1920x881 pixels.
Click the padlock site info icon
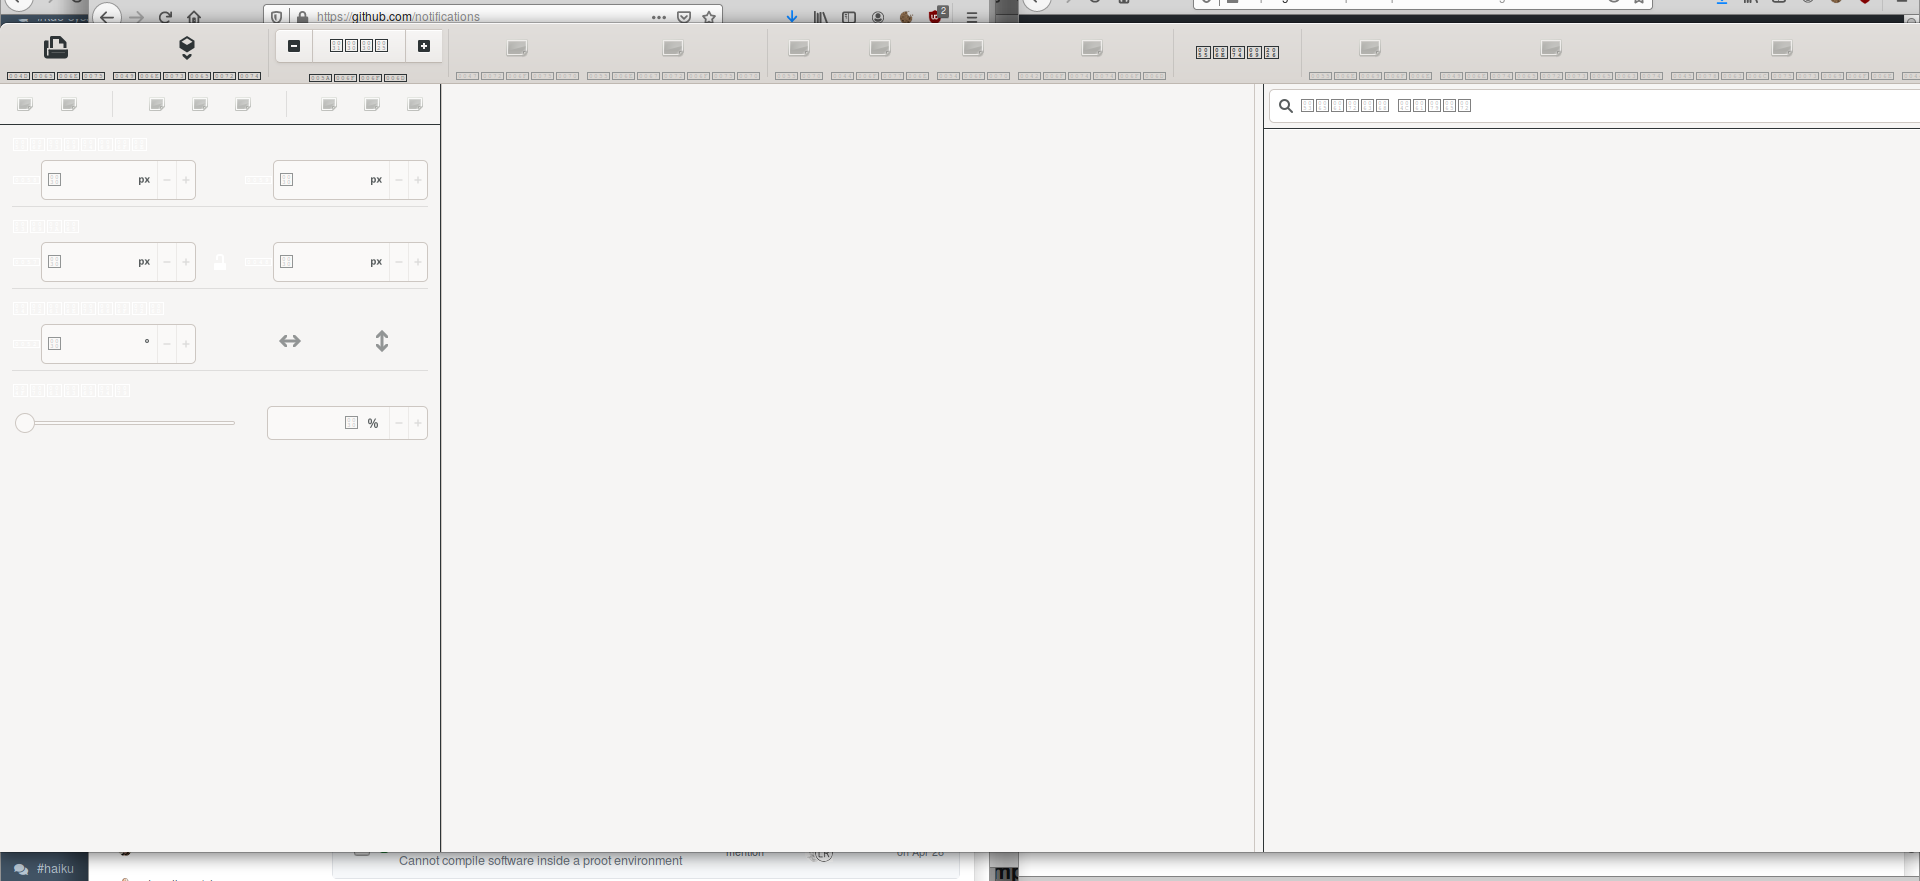303,17
